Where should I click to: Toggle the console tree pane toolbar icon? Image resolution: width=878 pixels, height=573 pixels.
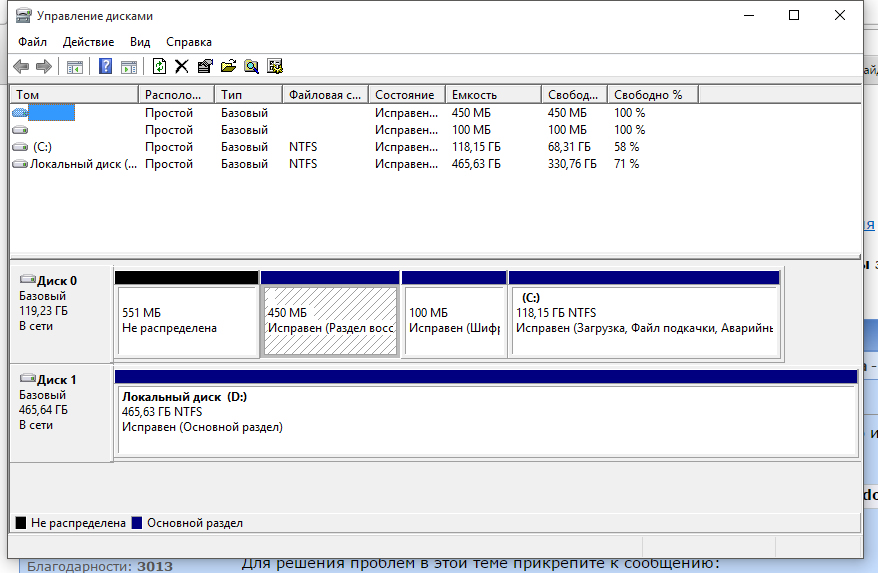click(75, 67)
